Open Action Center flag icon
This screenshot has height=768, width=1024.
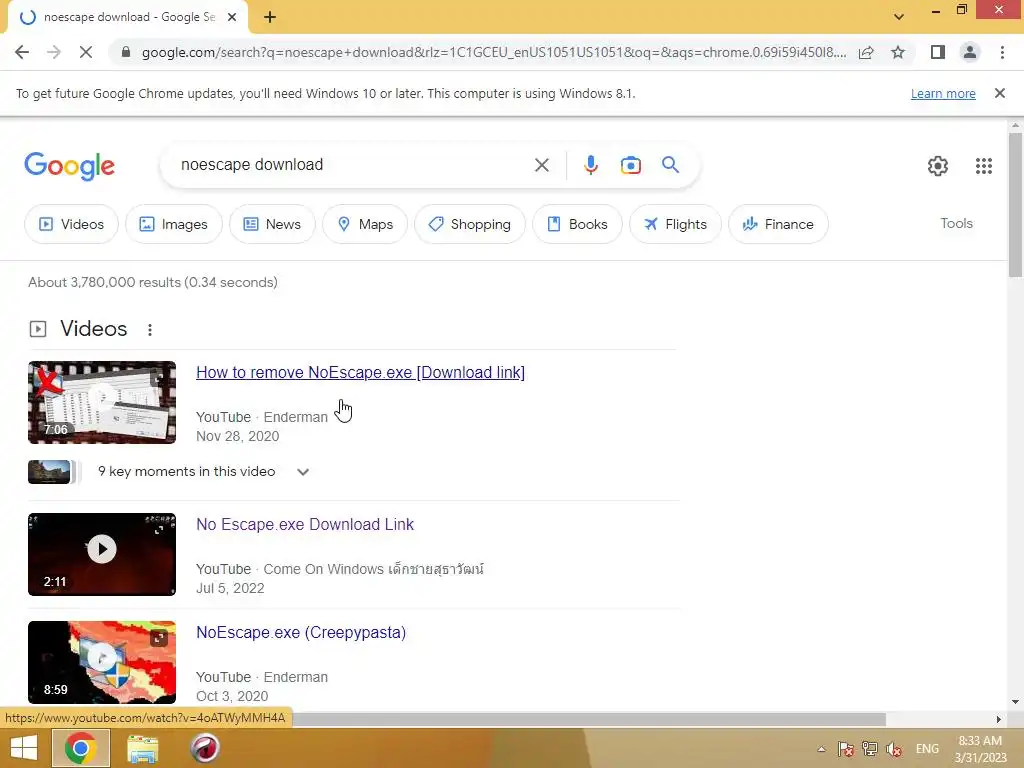click(845, 748)
